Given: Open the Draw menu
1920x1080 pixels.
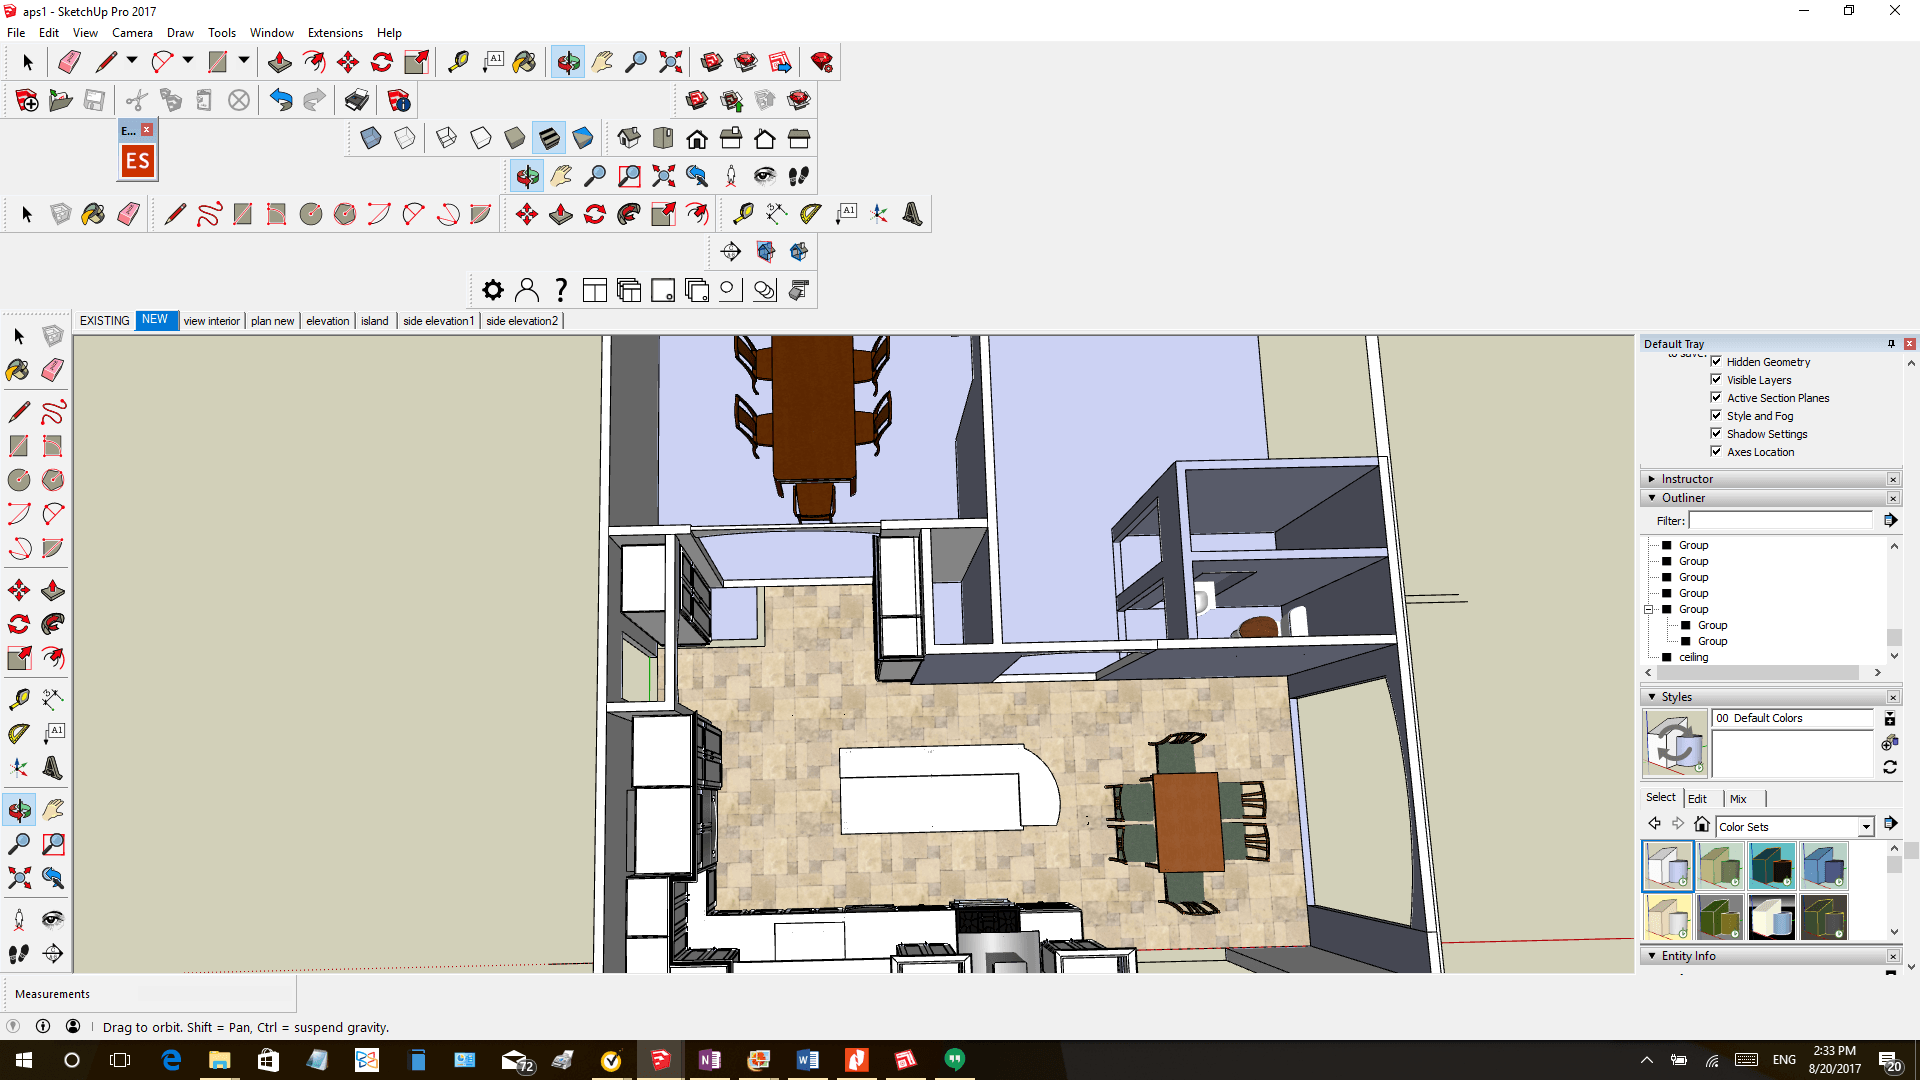Looking at the screenshot, I should pyautogui.click(x=180, y=33).
